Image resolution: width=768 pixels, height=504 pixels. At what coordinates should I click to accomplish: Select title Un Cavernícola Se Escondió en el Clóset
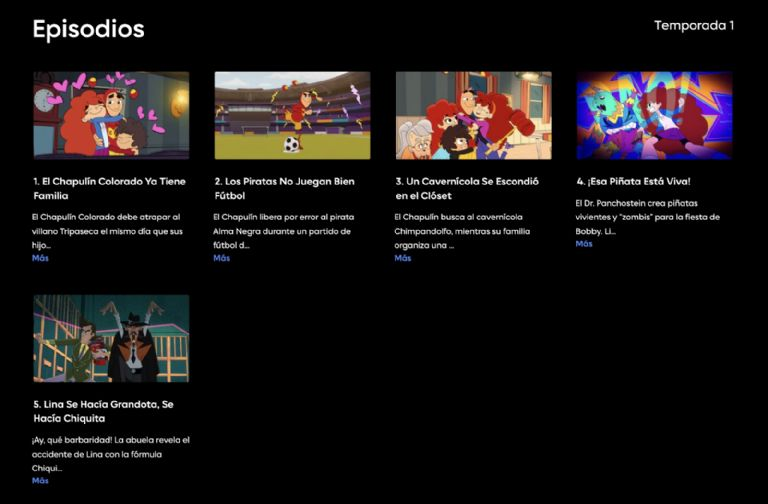click(467, 189)
